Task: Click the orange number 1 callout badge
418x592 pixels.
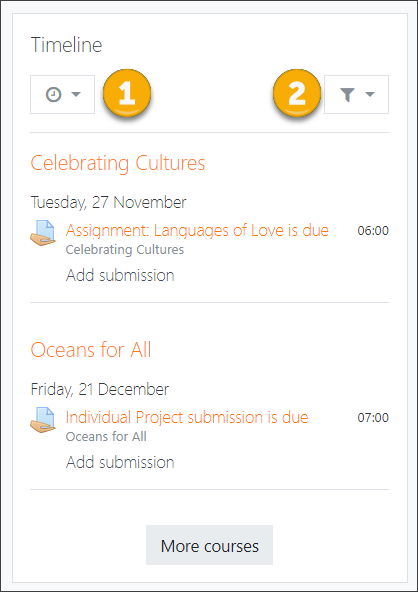Action: tap(127, 93)
